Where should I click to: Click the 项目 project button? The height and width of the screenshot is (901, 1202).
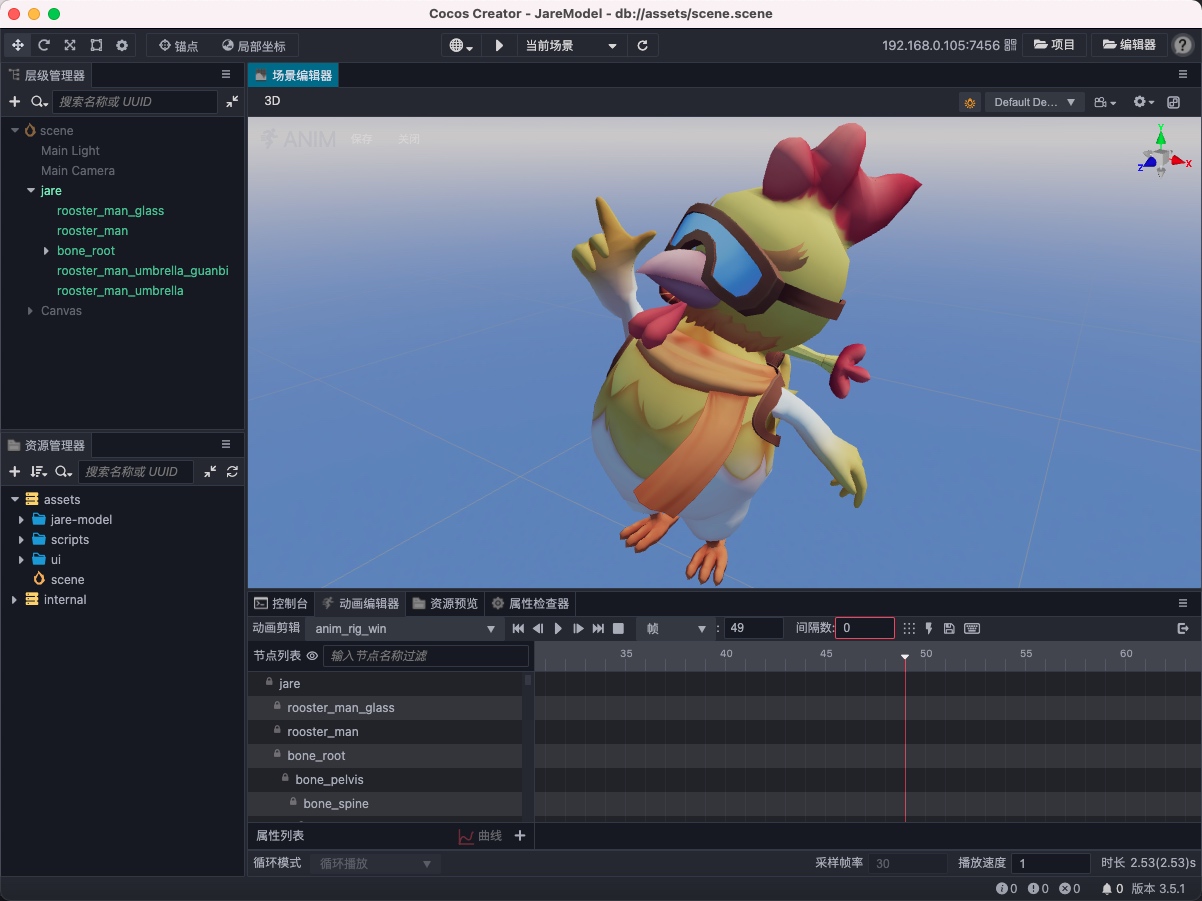1055,45
